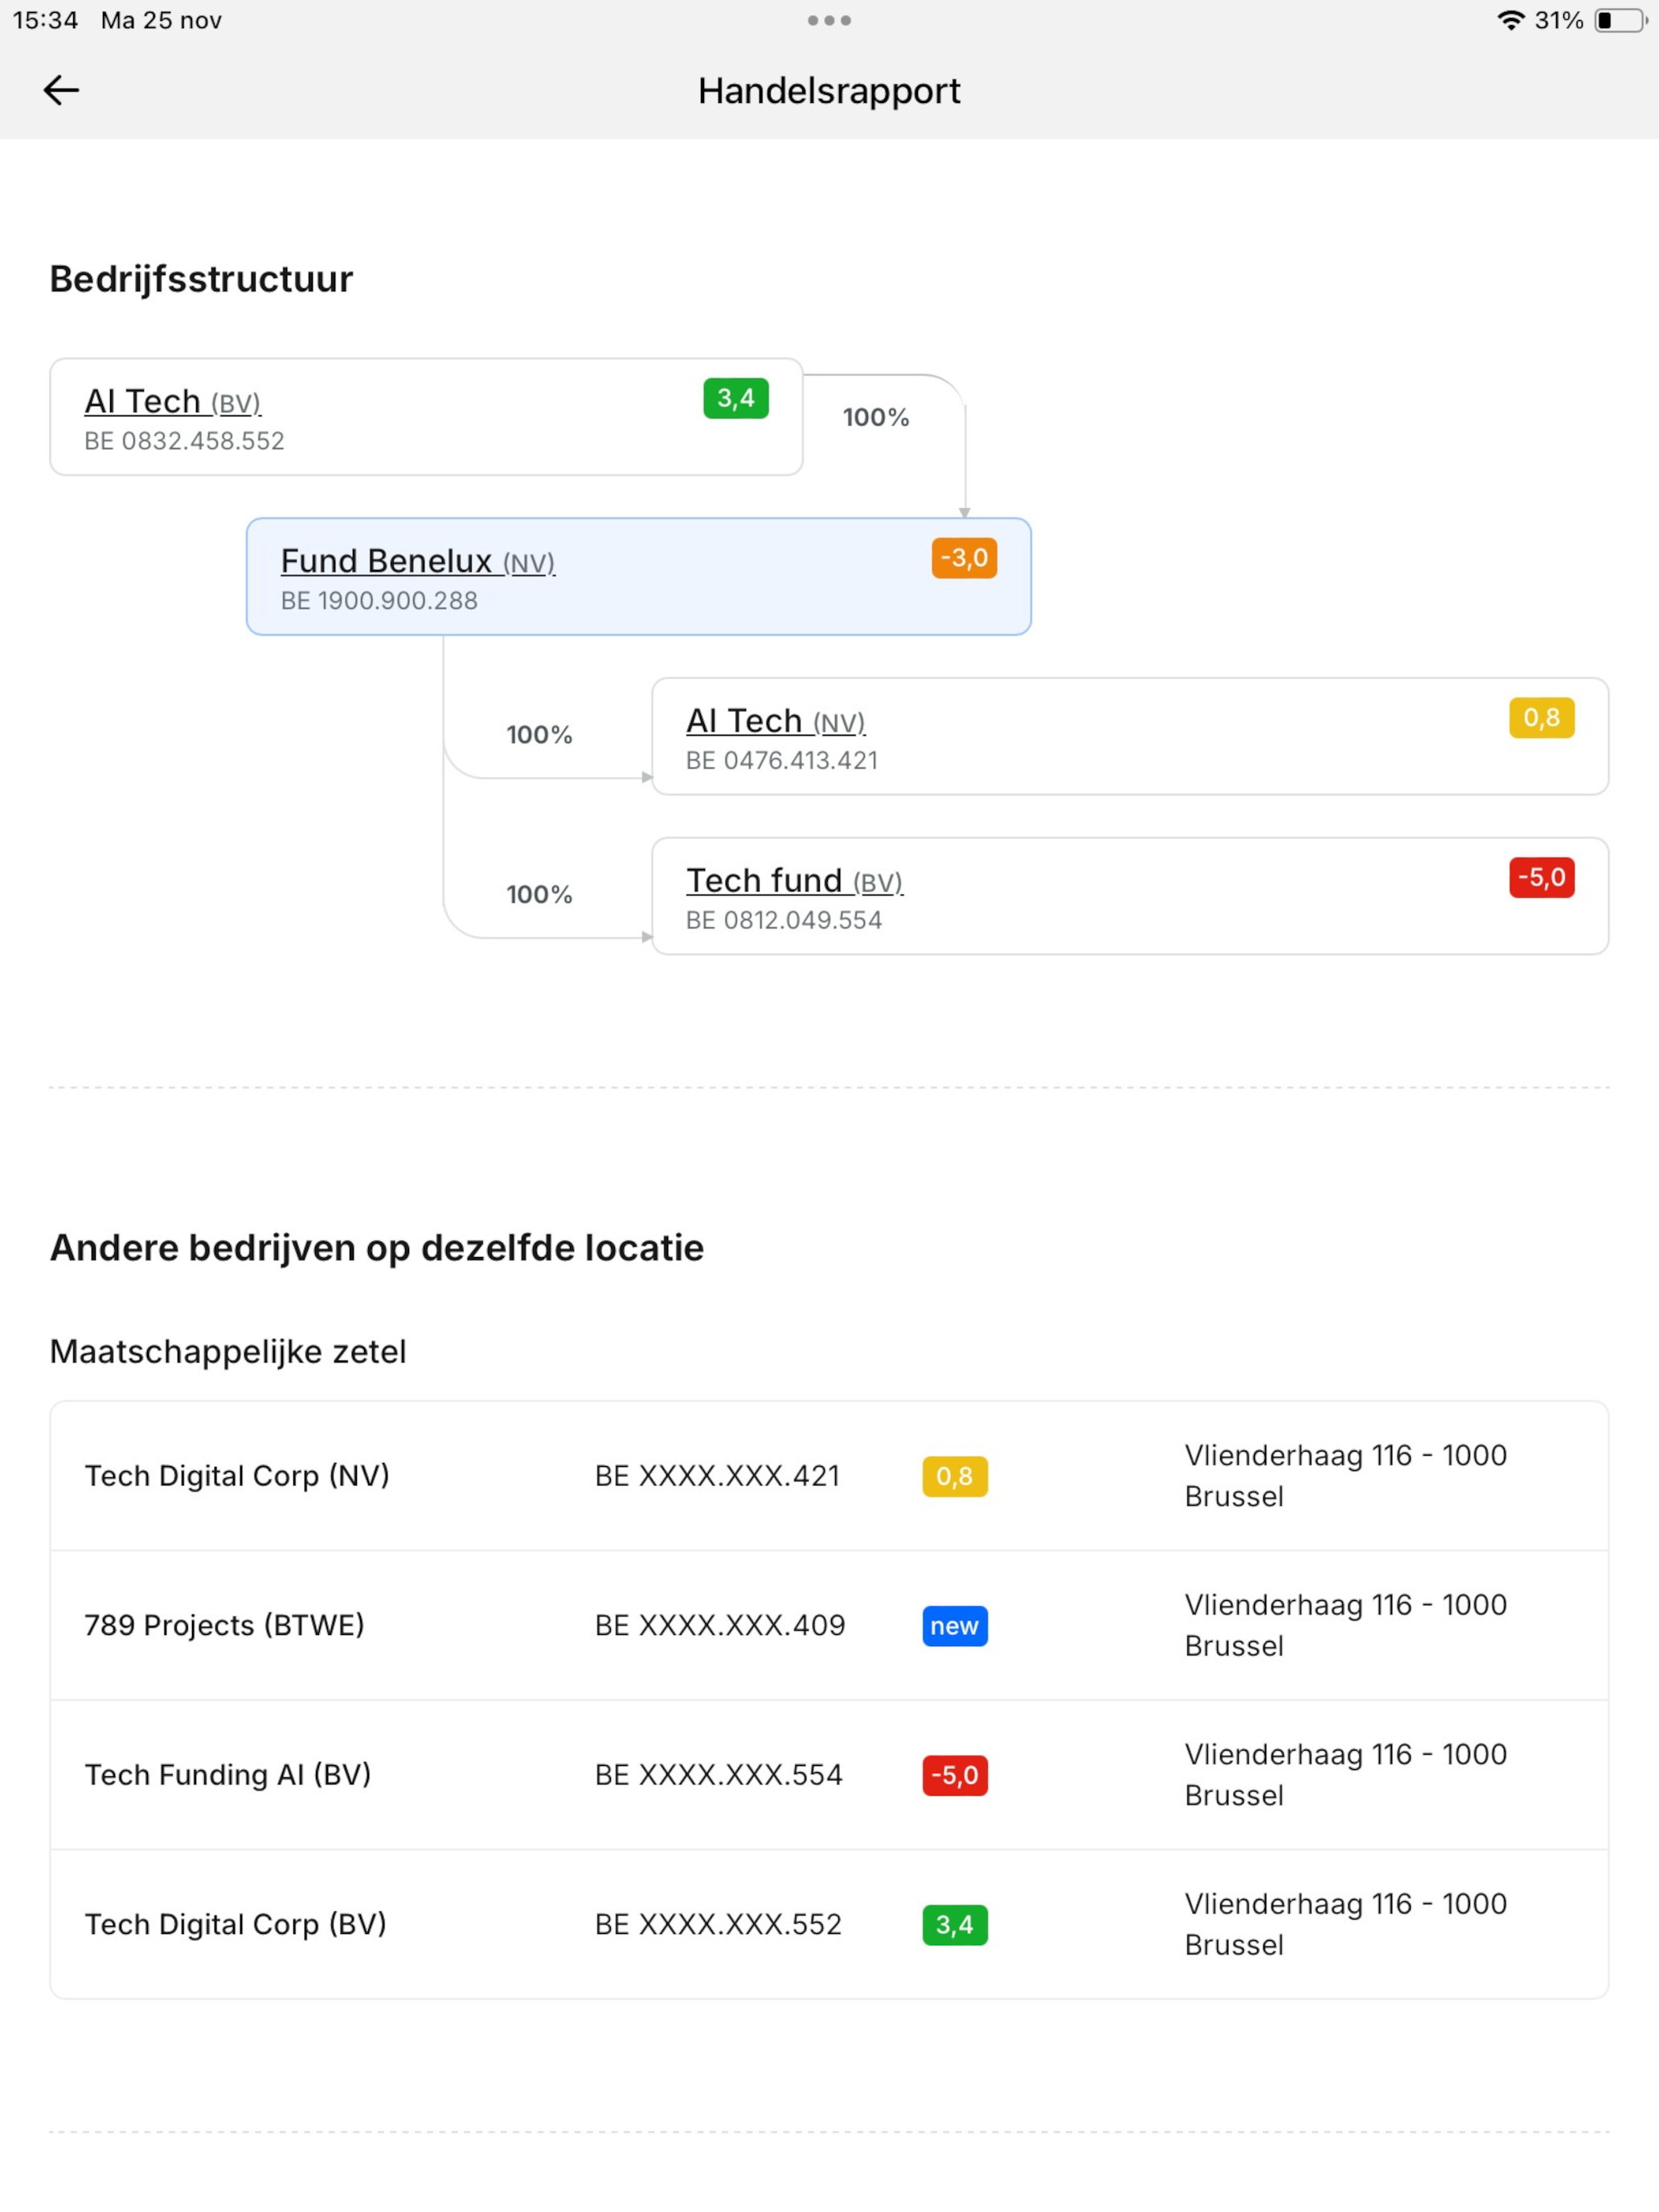Tap the Handelsrapport page title
Image resolution: width=1659 pixels, height=2212 pixels.
point(829,91)
